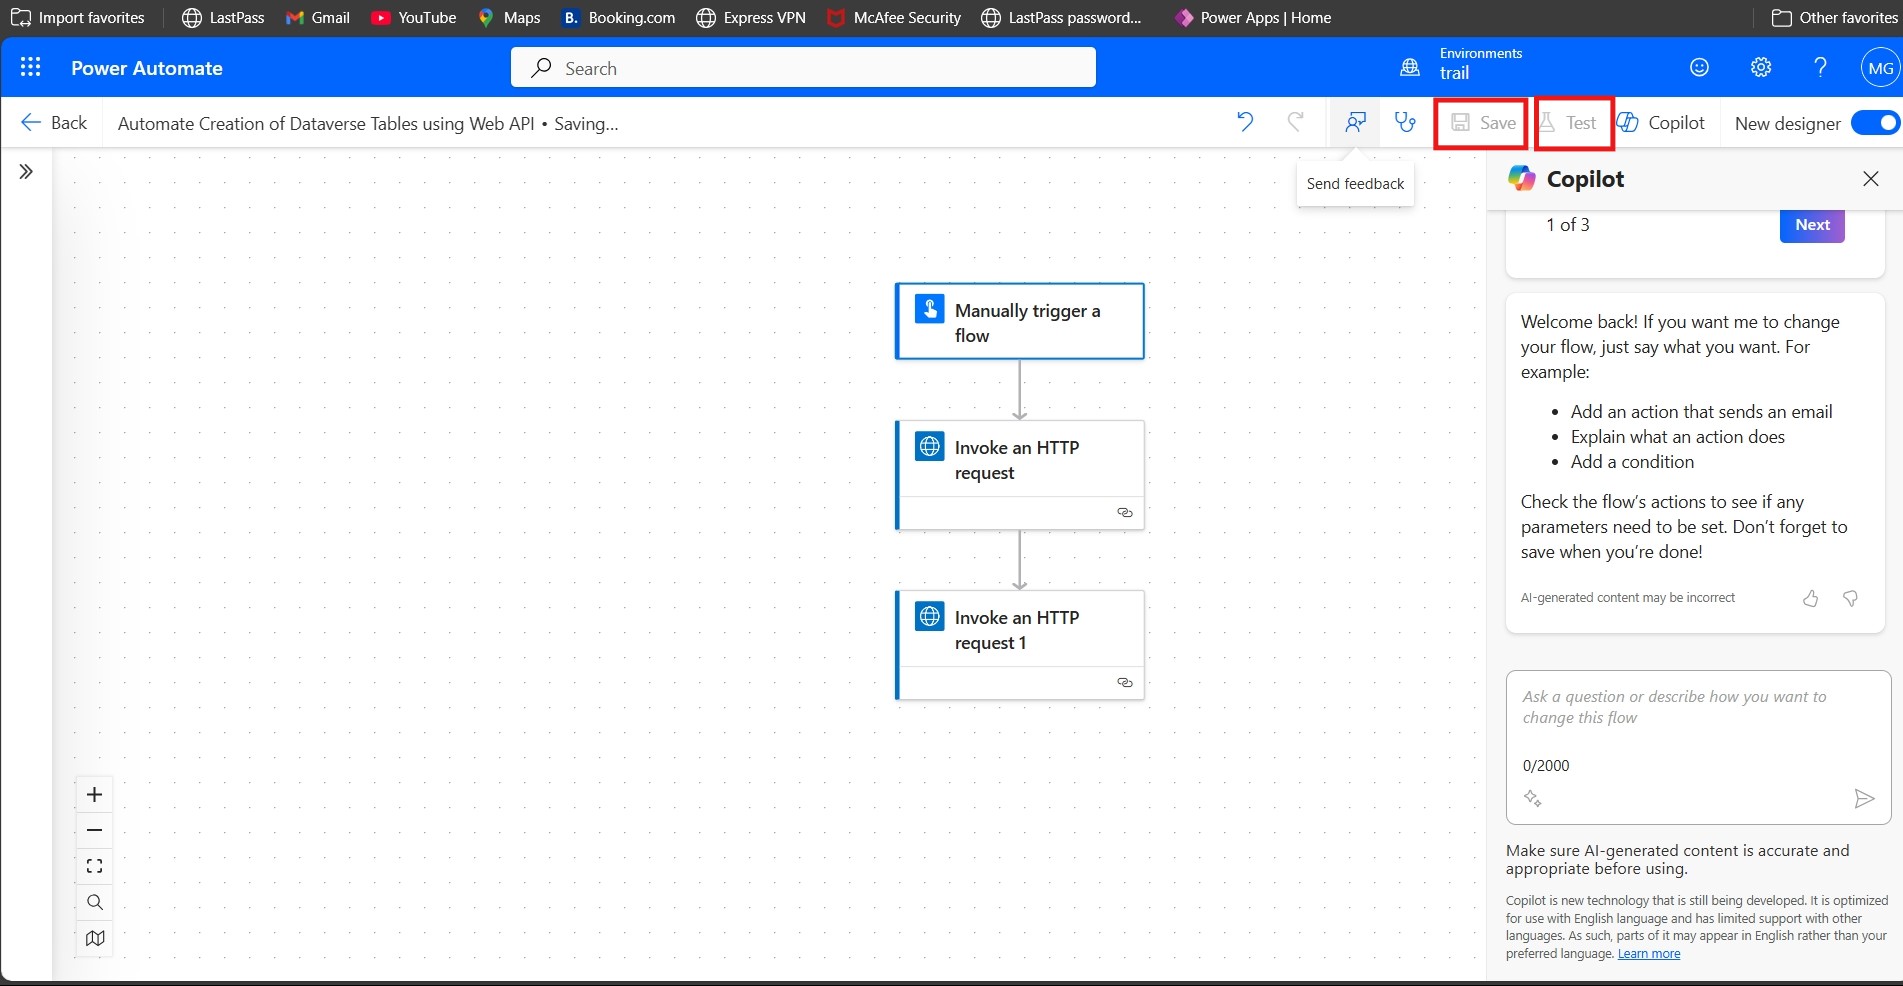The width and height of the screenshot is (1903, 986).
Task: Click the Redo arrow icon
Action: coord(1295,122)
